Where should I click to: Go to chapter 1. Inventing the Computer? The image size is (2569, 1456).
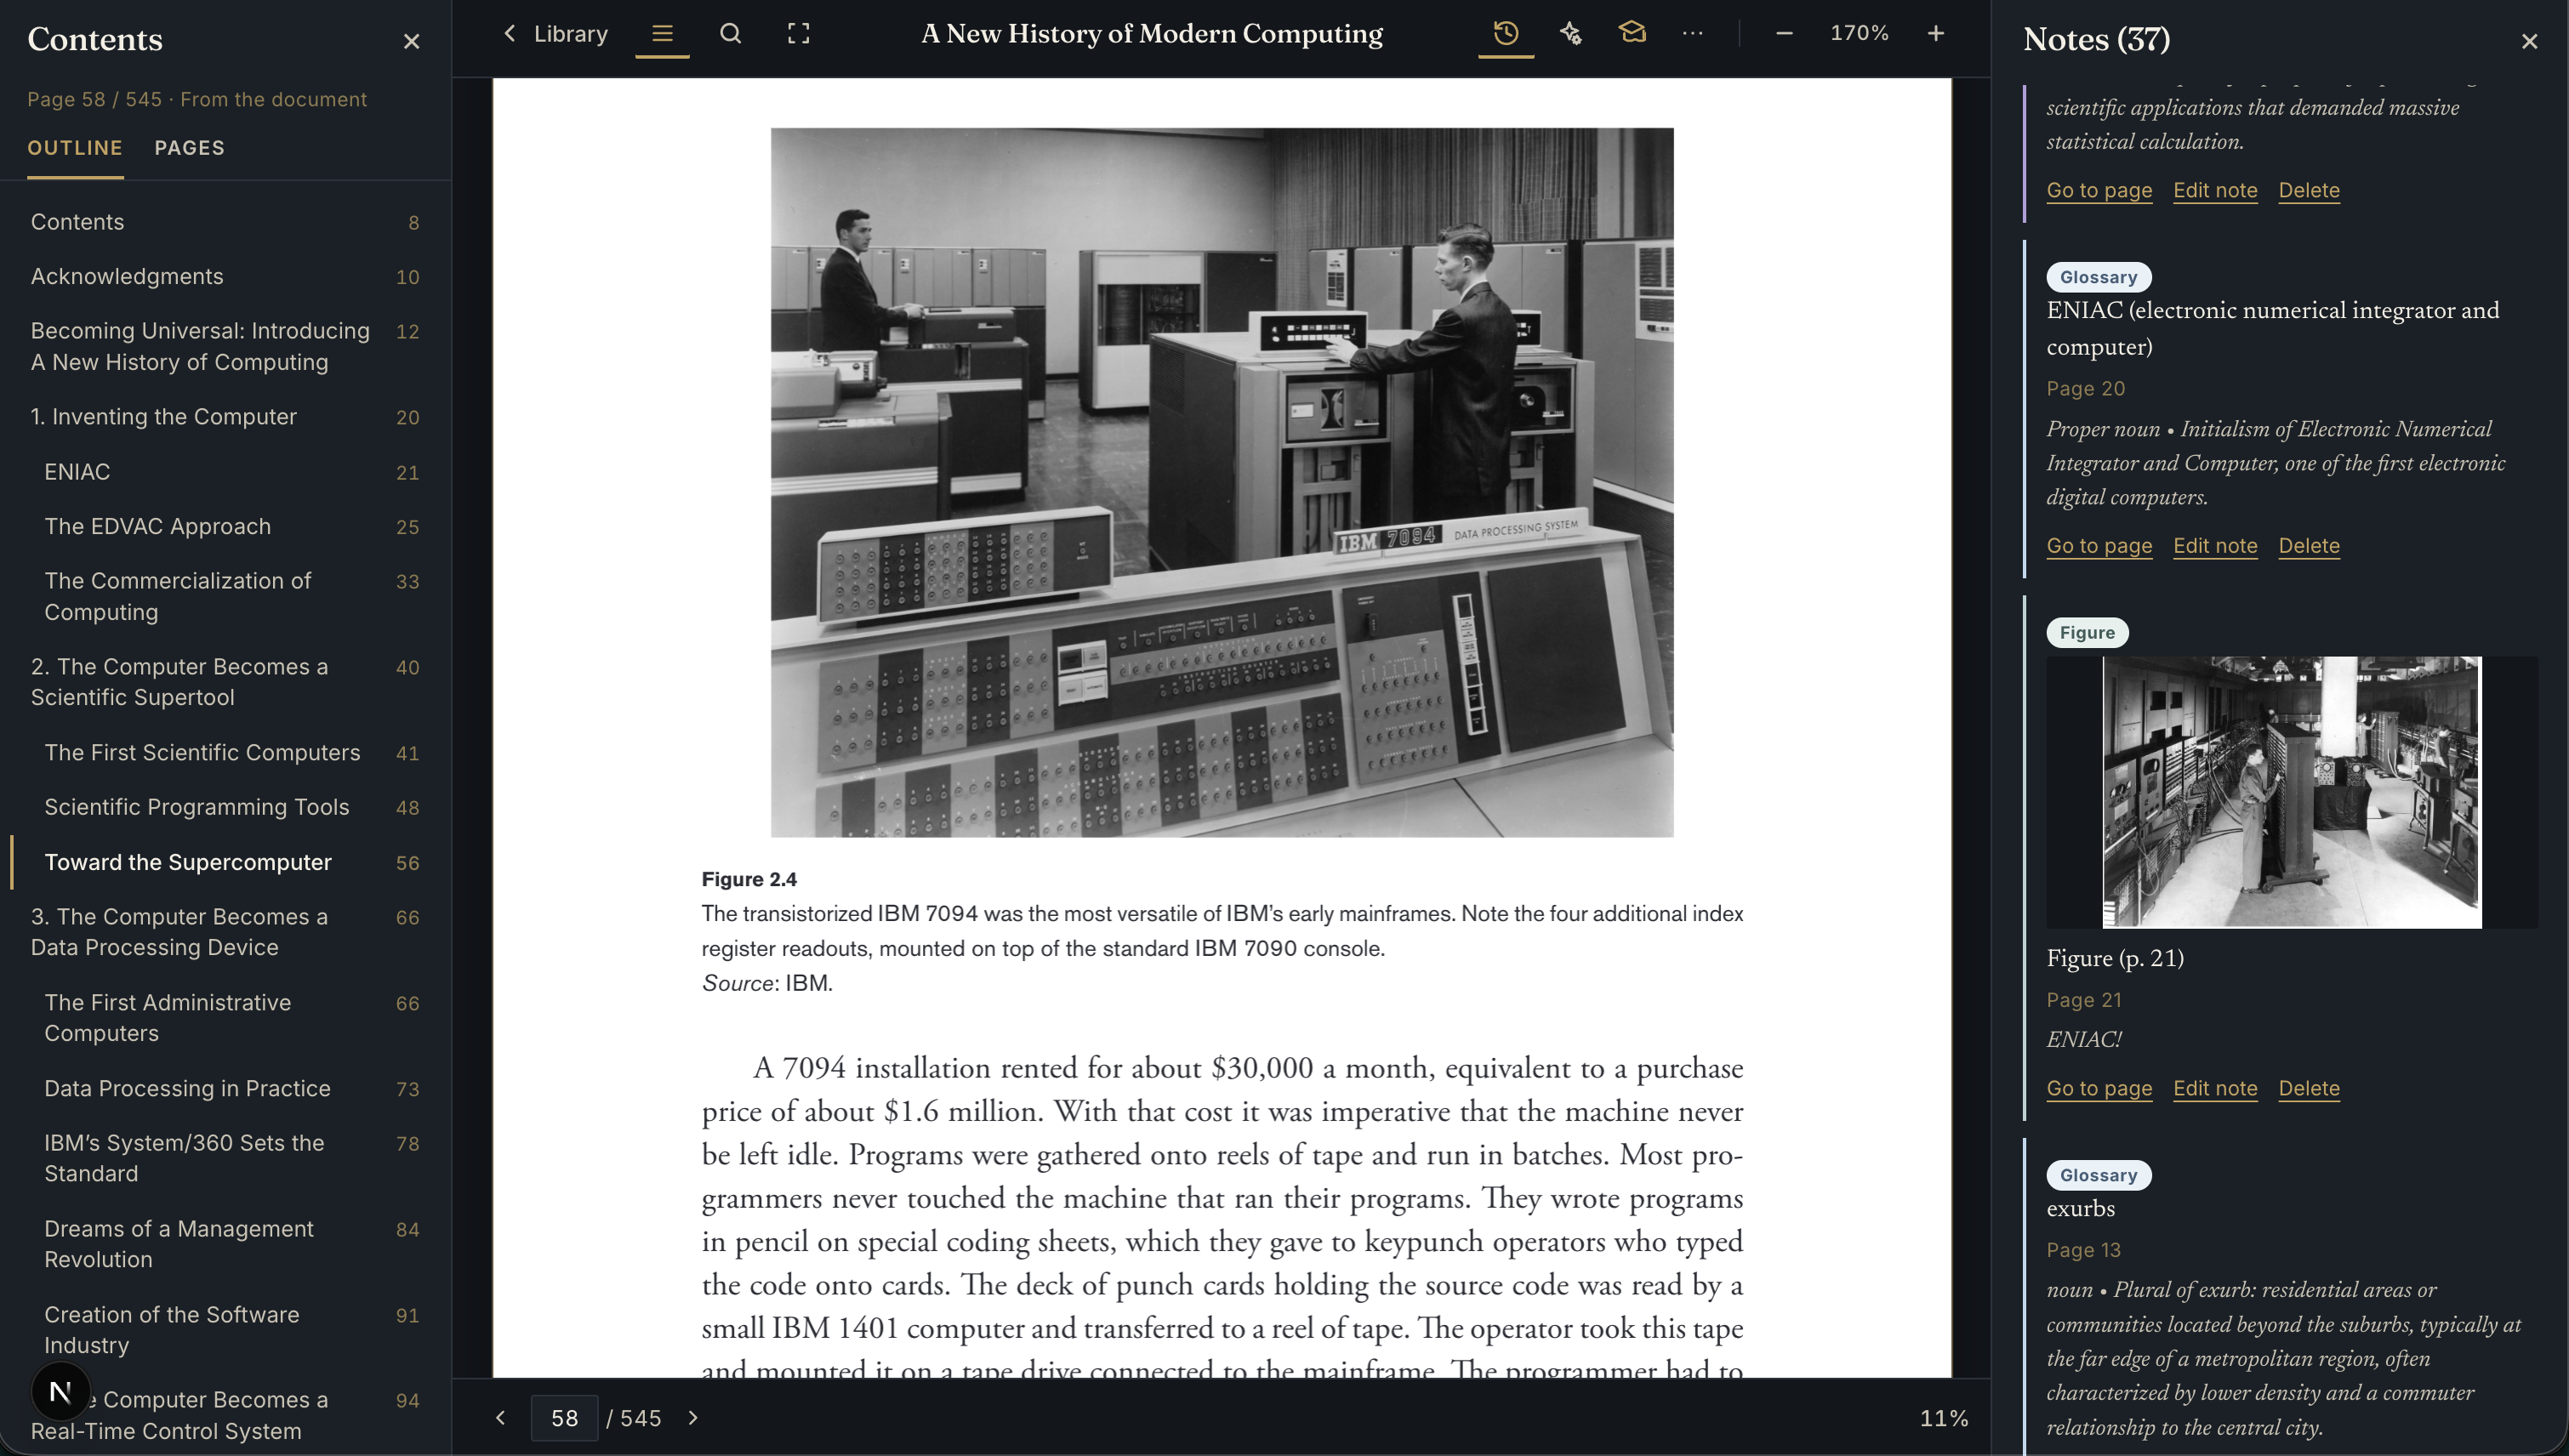pos(225,417)
